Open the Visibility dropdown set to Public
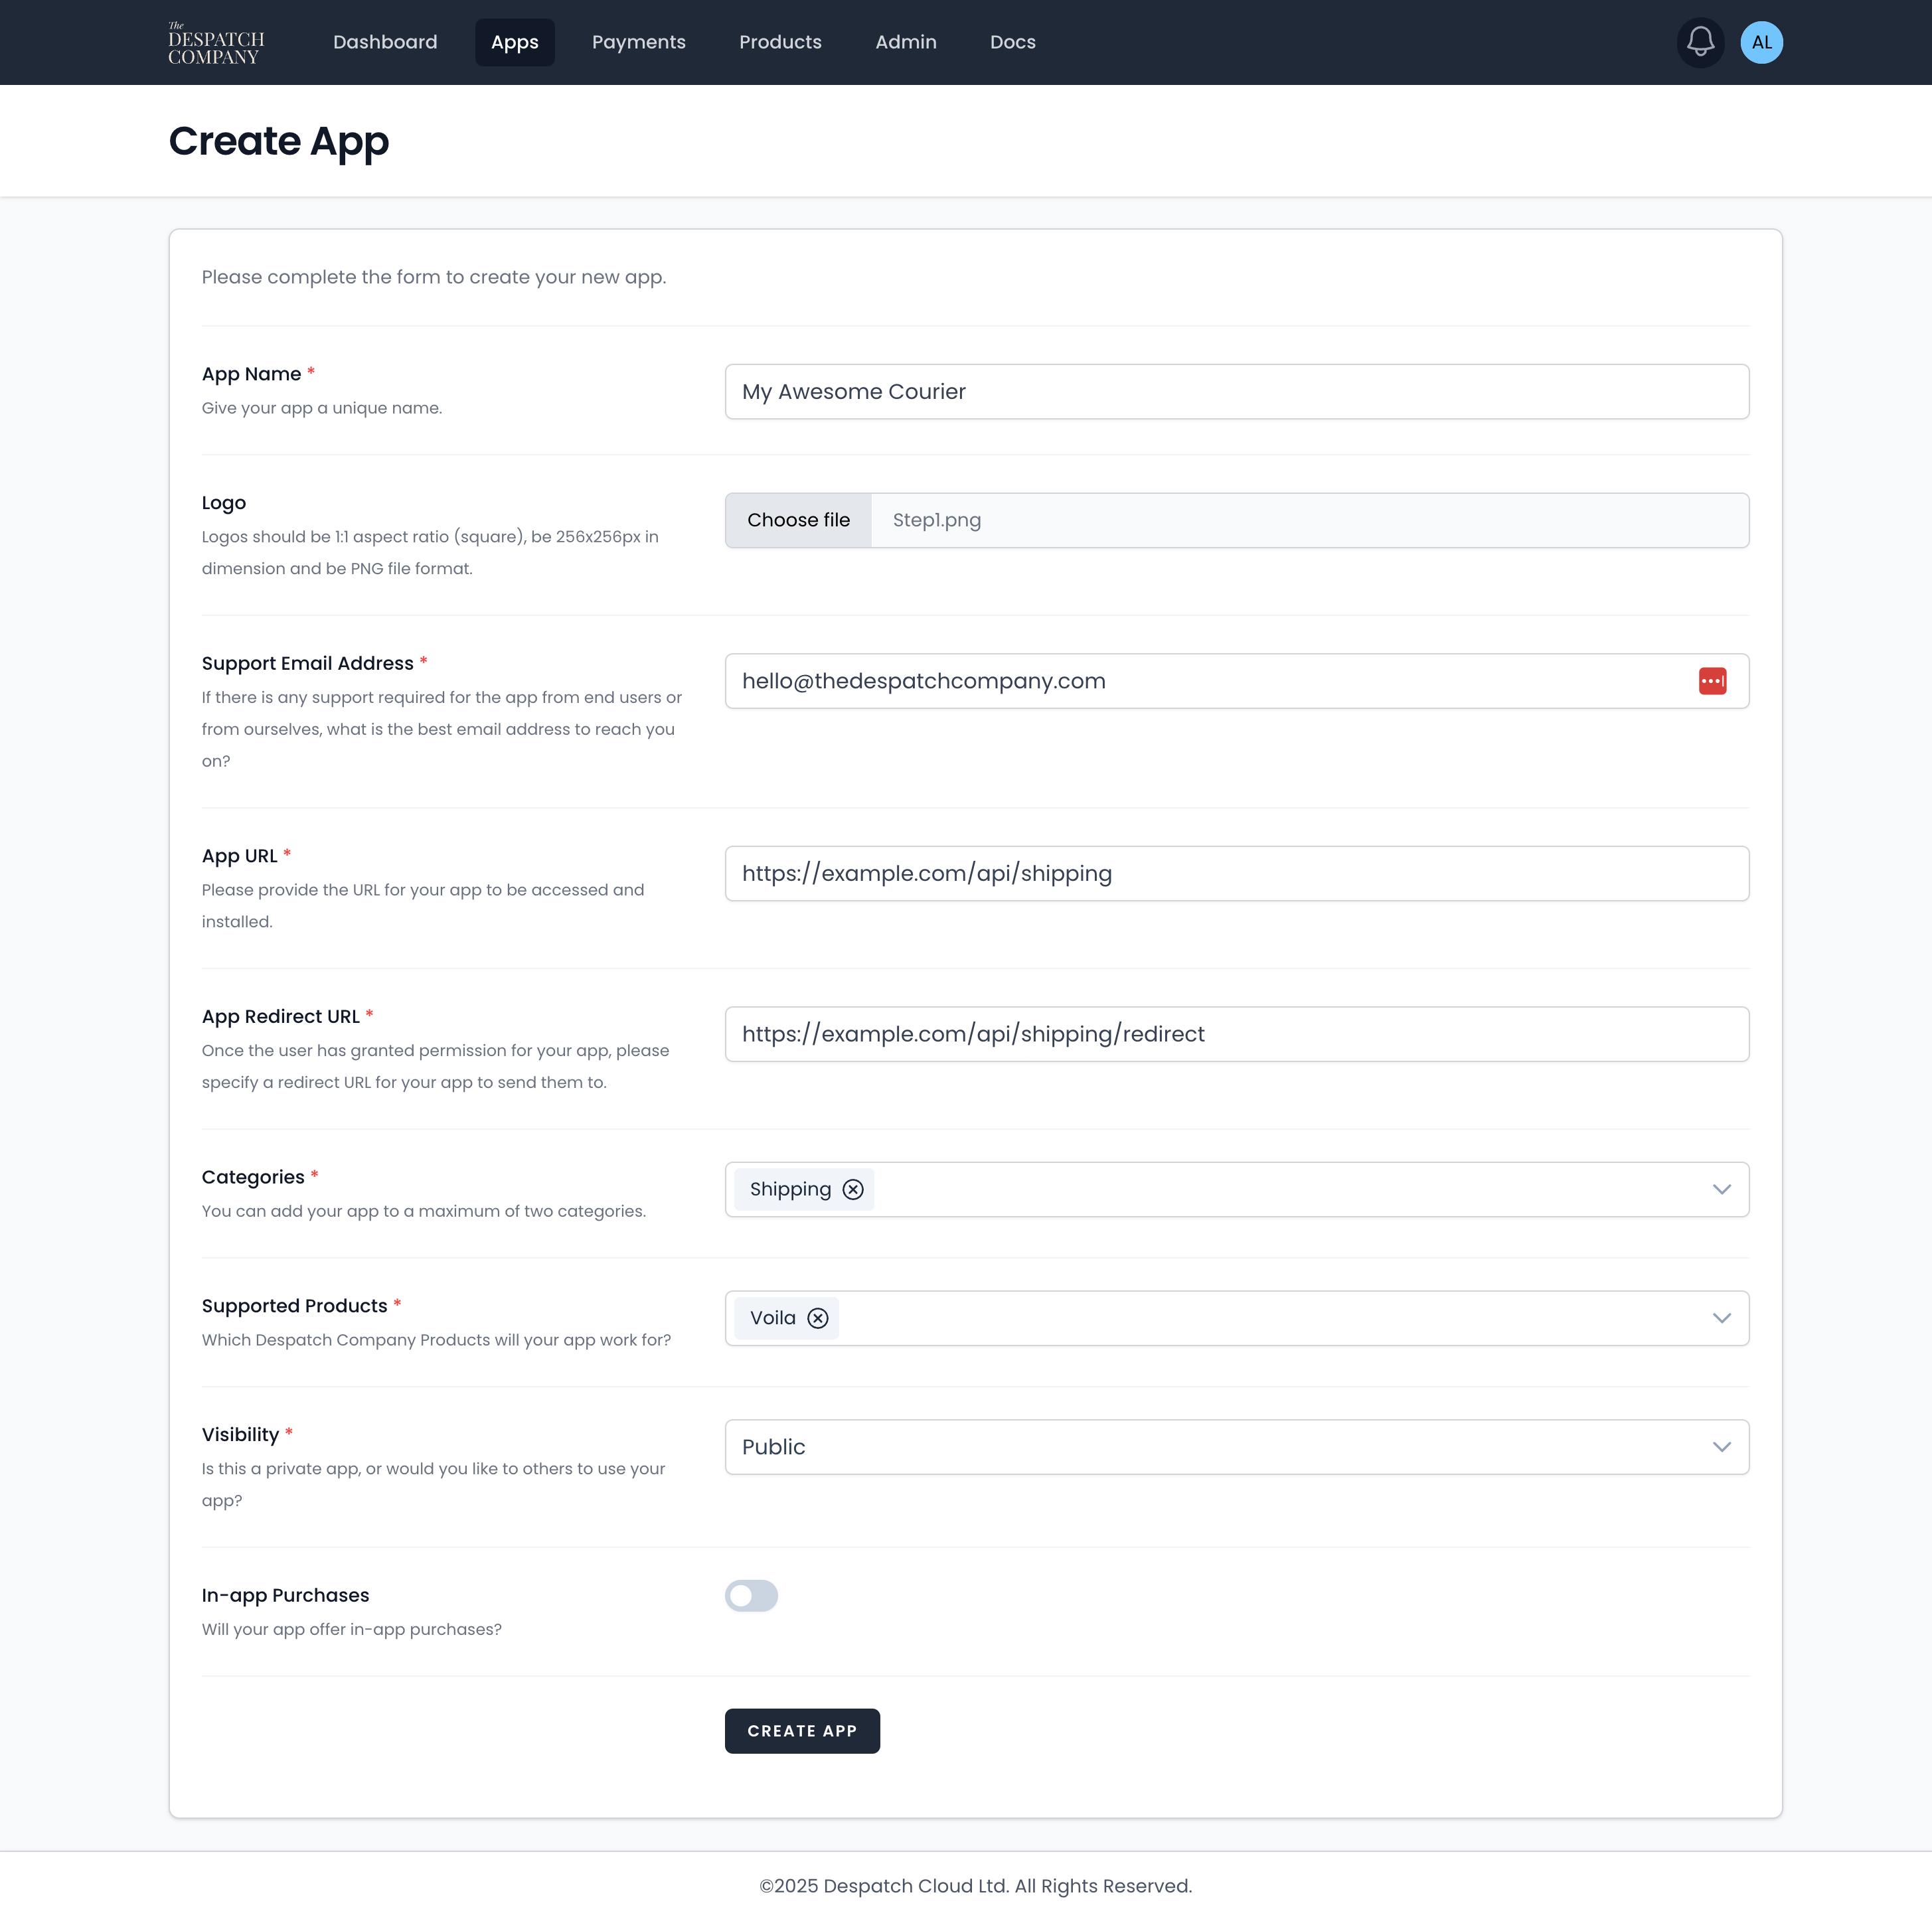The width and height of the screenshot is (1932, 1921). pos(1236,1447)
